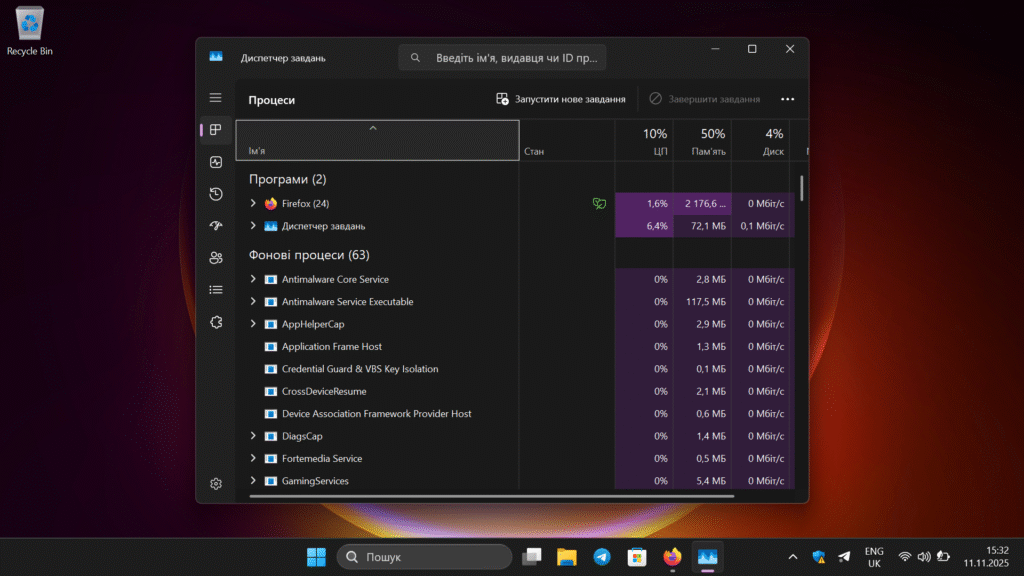1024x576 pixels.
Task: Click the process search input field
Action: (510, 57)
